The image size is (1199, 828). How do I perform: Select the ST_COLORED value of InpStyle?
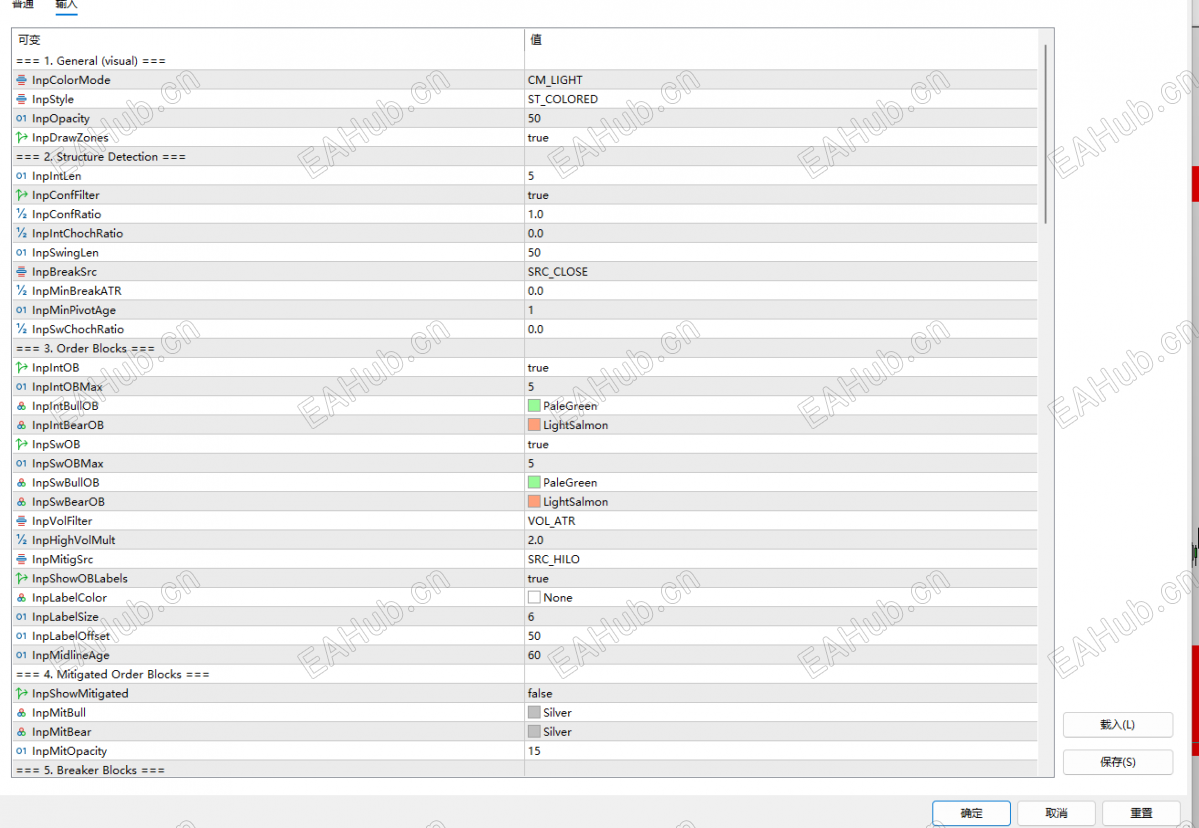pyautogui.click(x=563, y=99)
